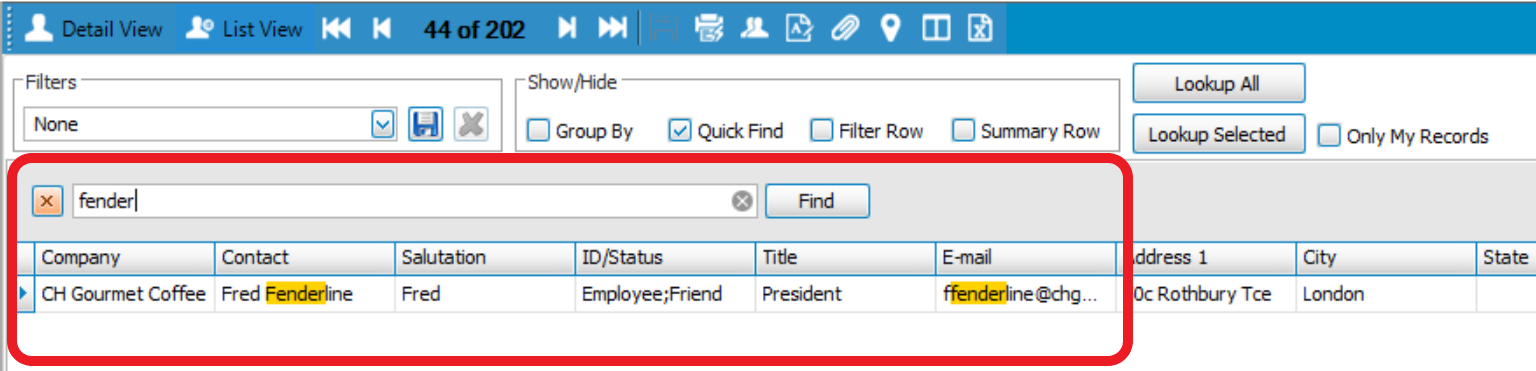This screenshot has width=1536, height=371.
Task: Switch to Detail View tab
Action: click(93, 29)
